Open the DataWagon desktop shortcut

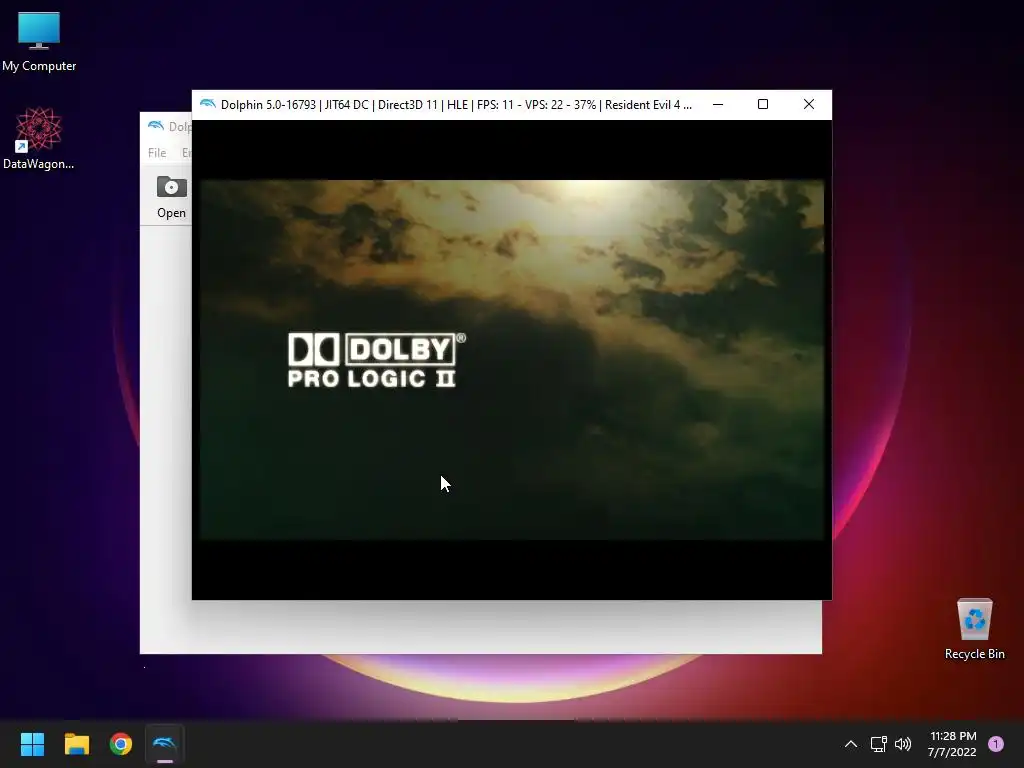[x=39, y=138]
